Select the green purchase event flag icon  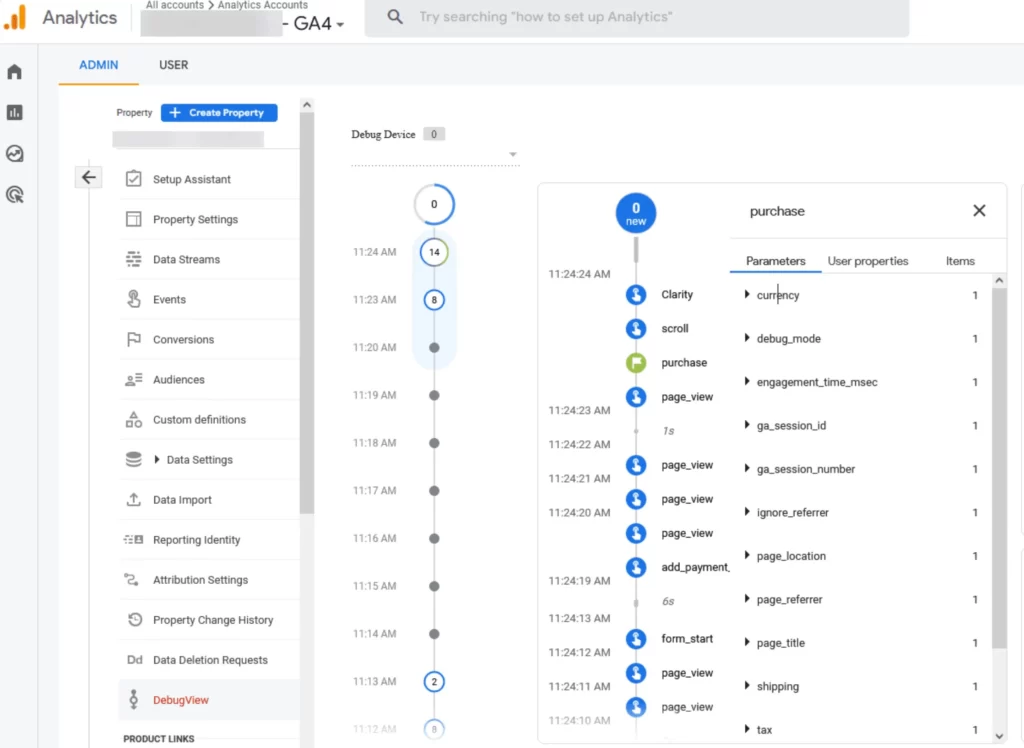636,363
